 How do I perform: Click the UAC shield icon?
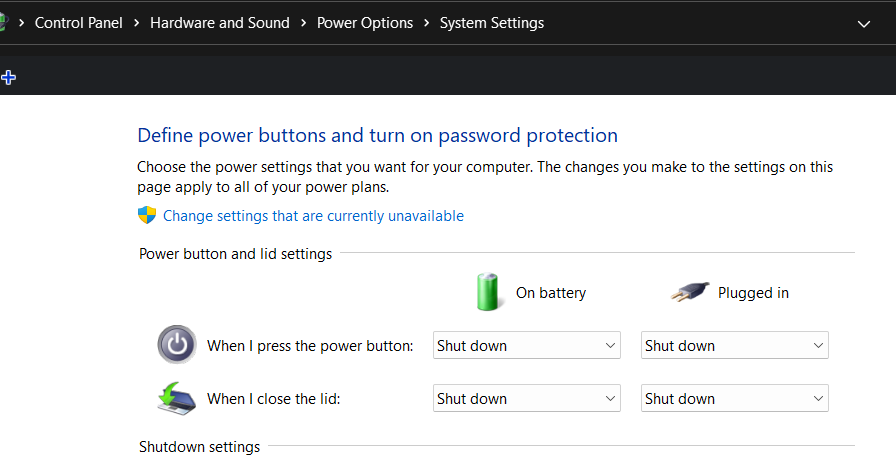[147, 215]
